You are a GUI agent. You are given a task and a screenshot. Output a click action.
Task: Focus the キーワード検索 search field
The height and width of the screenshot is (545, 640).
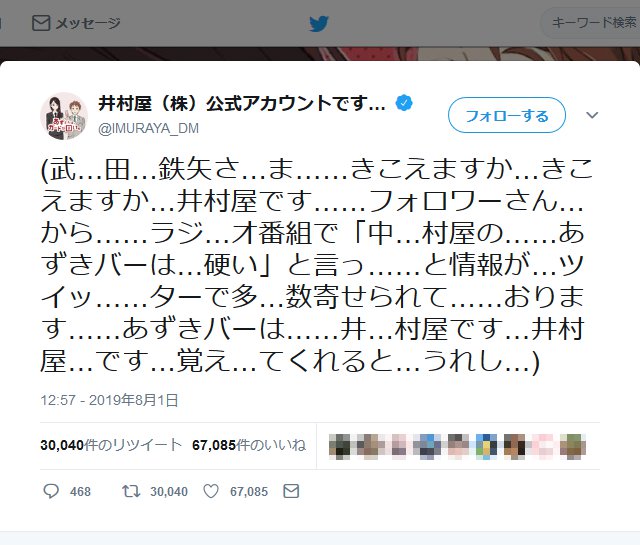tap(591, 23)
